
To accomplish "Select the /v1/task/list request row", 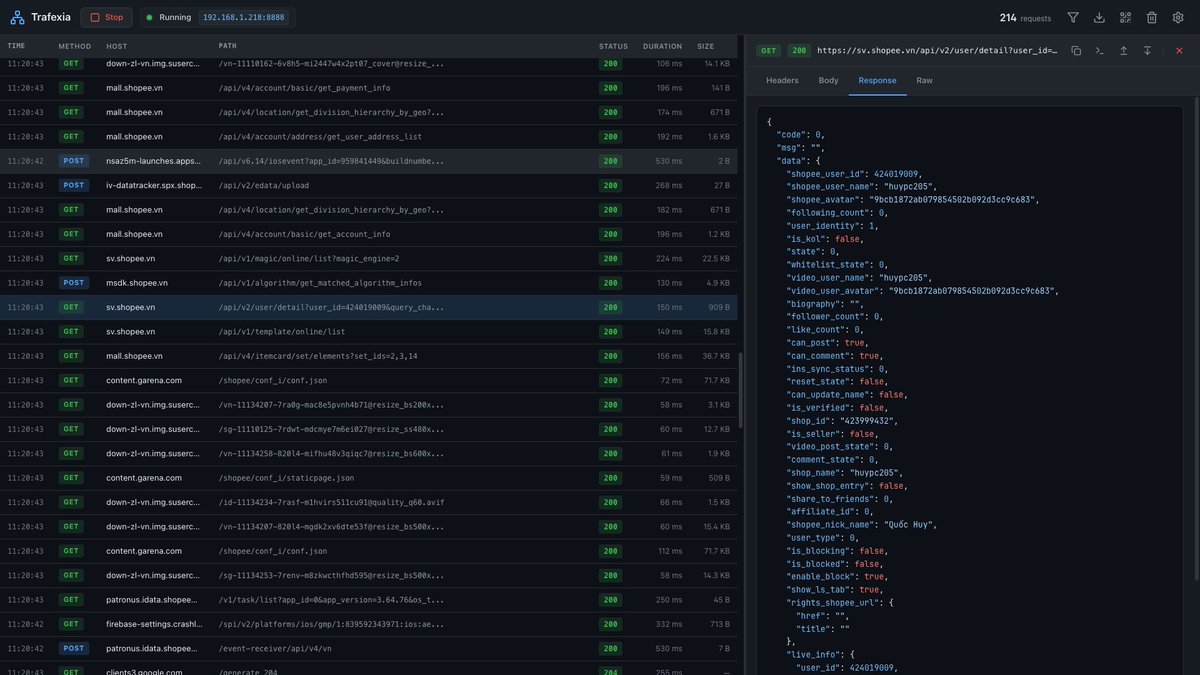I will (x=369, y=600).
